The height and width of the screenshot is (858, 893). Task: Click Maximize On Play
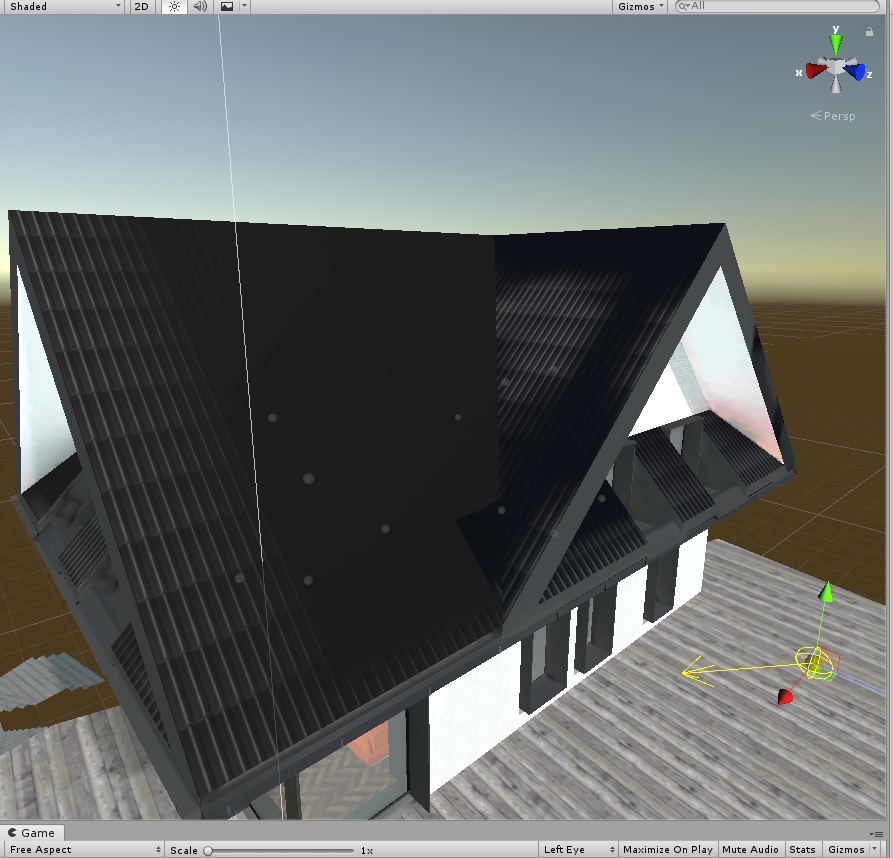click(668, 849)
